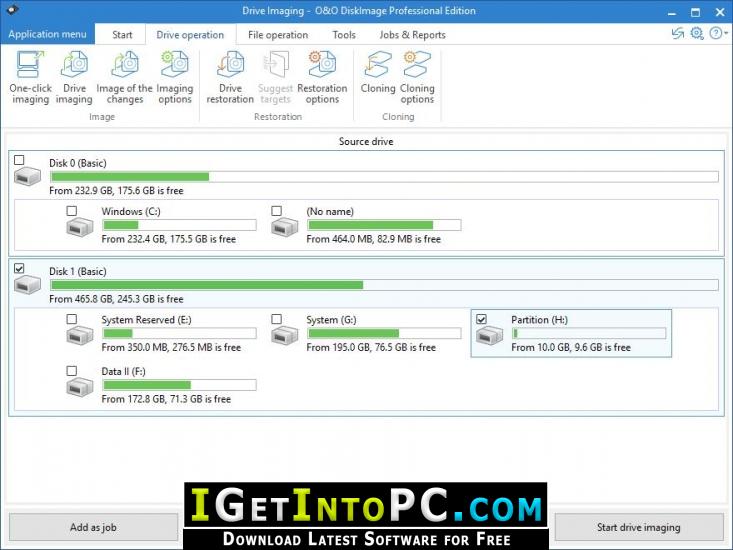Launch Drive restoration tool
The width and height of the screenshot is (733, 550).
point(230,78)
